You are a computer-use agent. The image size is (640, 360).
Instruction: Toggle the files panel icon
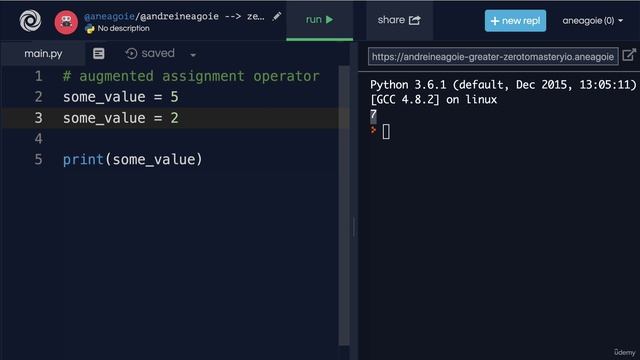[98, 53]
